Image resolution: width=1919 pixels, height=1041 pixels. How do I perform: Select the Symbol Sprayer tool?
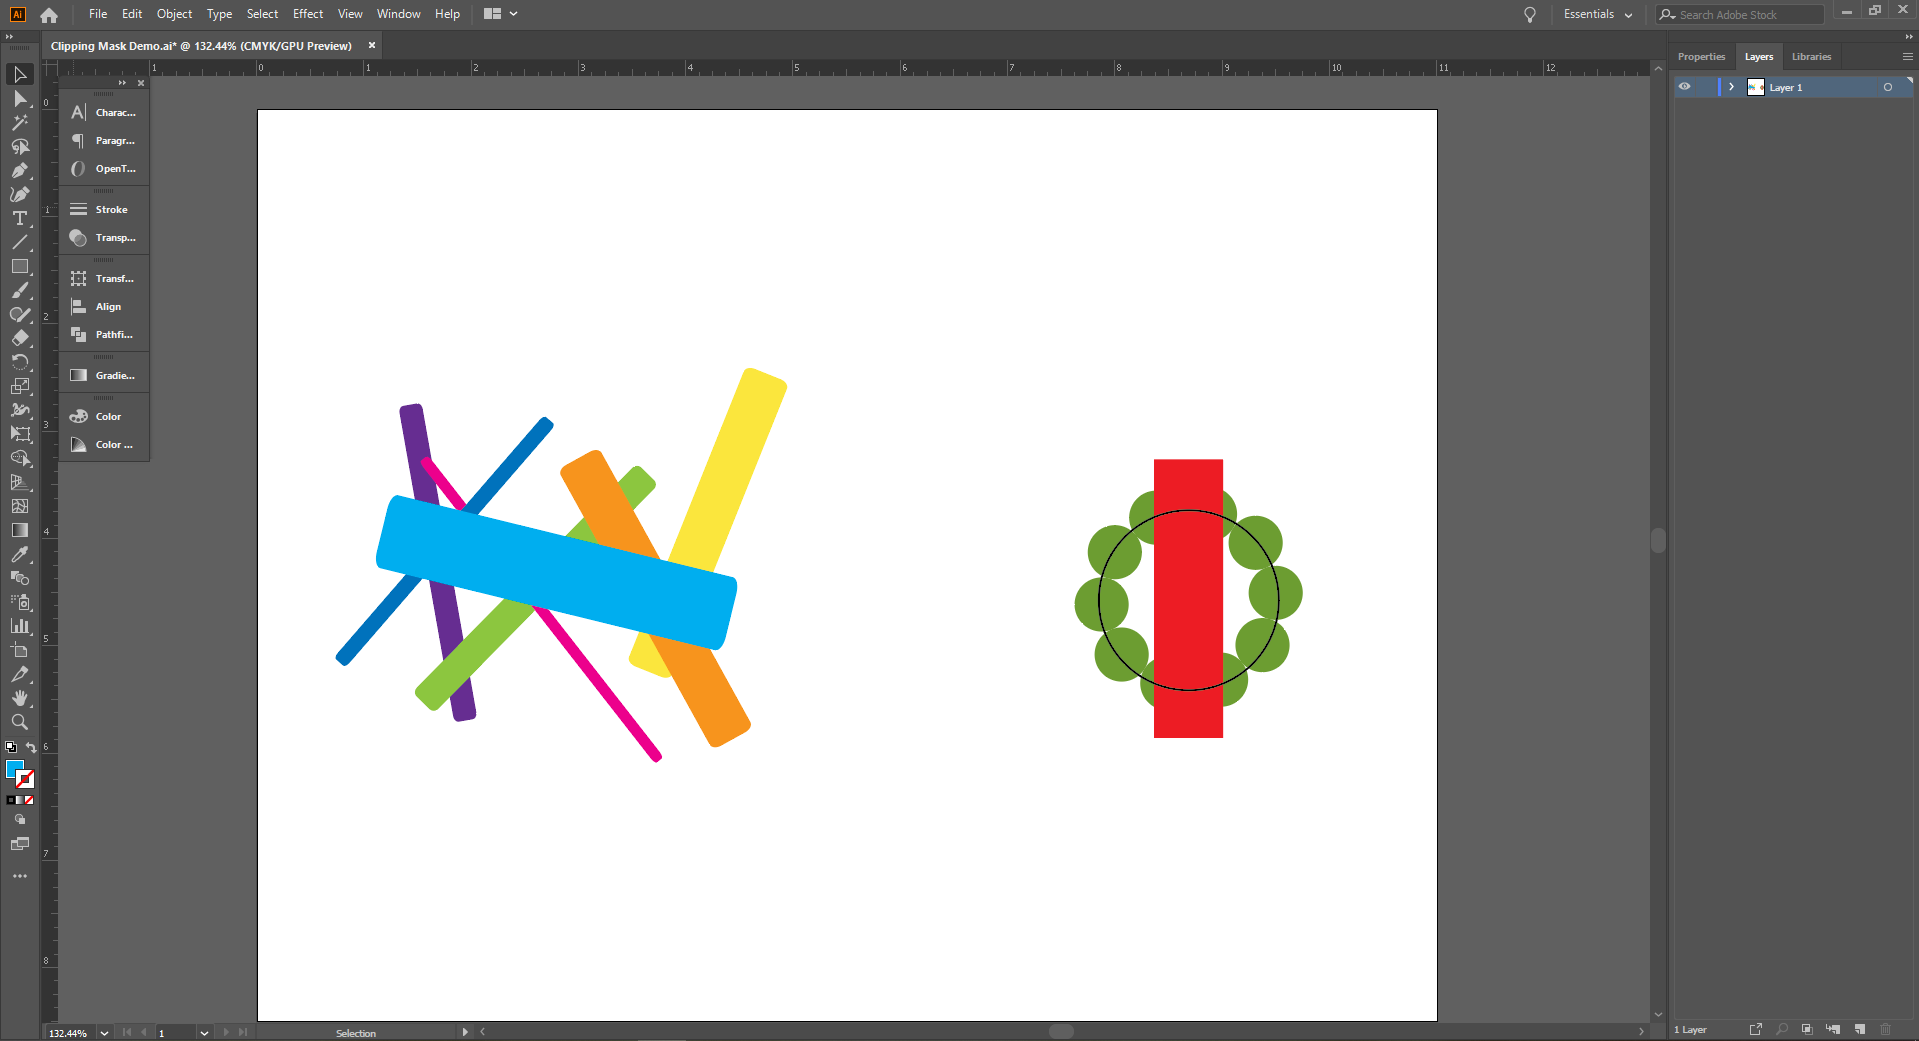click(x=20, y=603)
